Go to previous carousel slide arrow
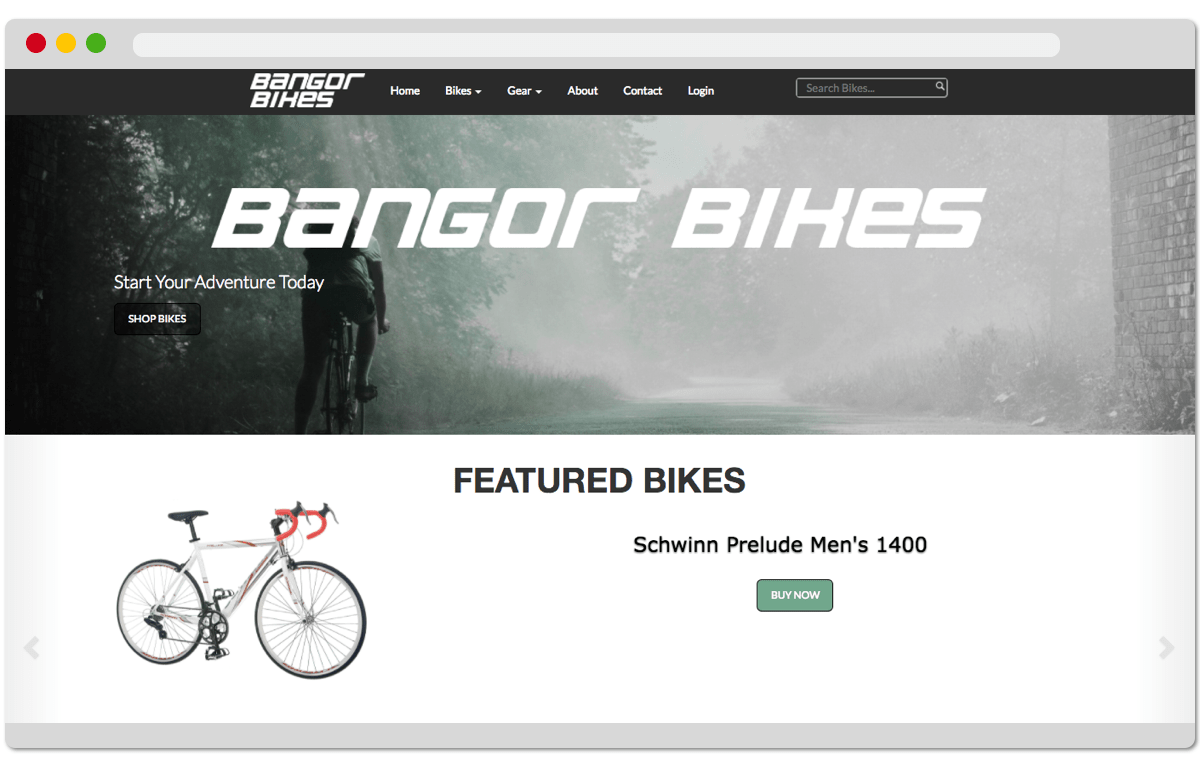This screenshot has width=1200, height=762. tap(32, 648)
